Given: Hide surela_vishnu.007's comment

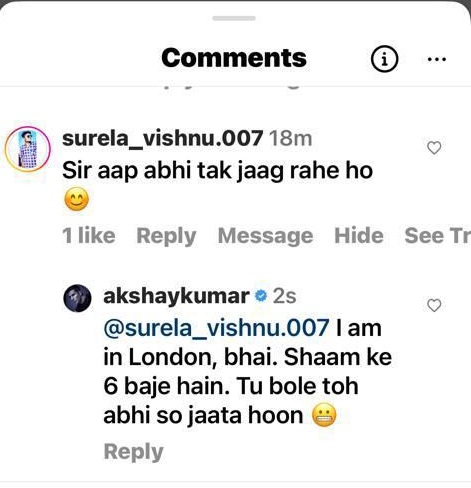Looking at the screenshot, I should (x=359, y=236).
